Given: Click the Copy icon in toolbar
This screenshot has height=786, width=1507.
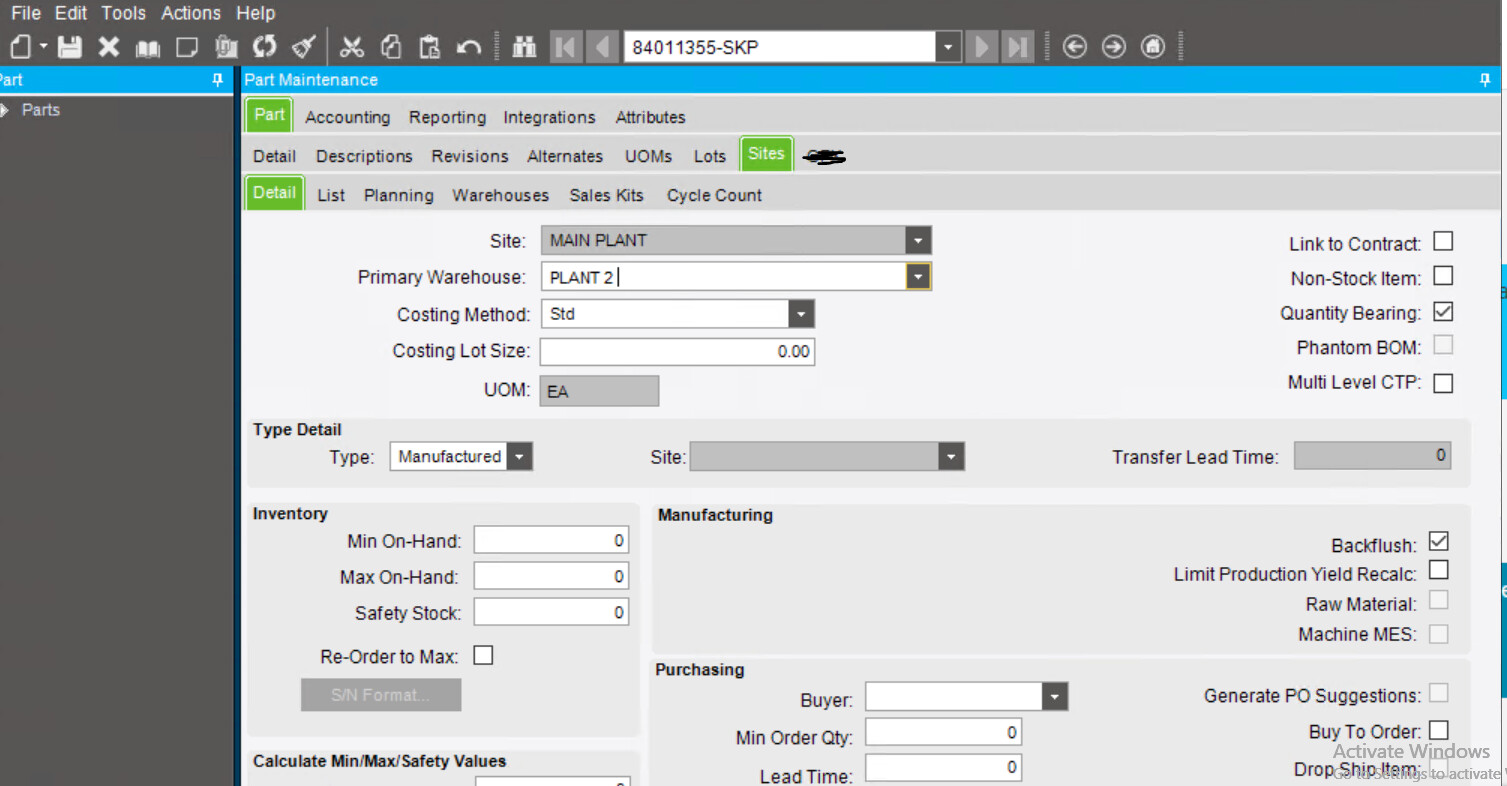Looking at the screenshot, I should tap(392, 47).
